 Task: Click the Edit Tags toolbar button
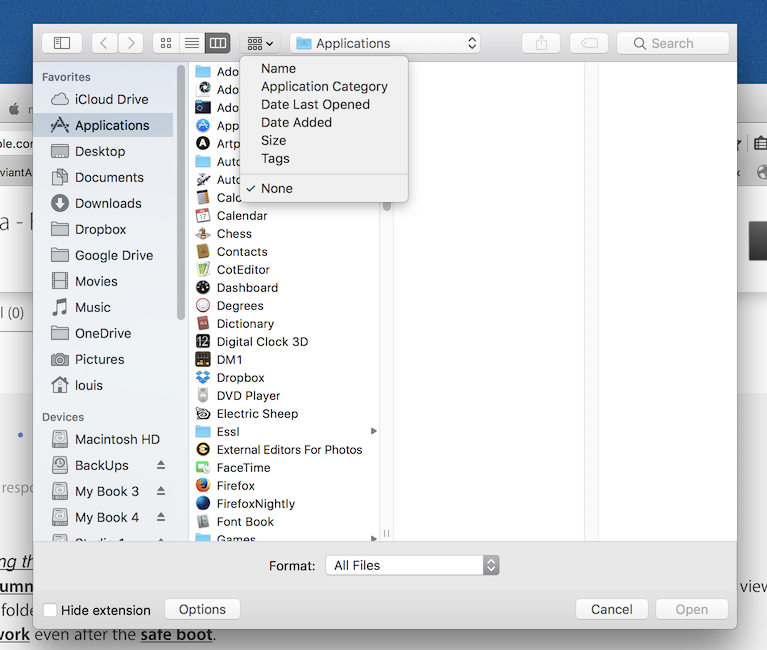click(x=589, y=43)
